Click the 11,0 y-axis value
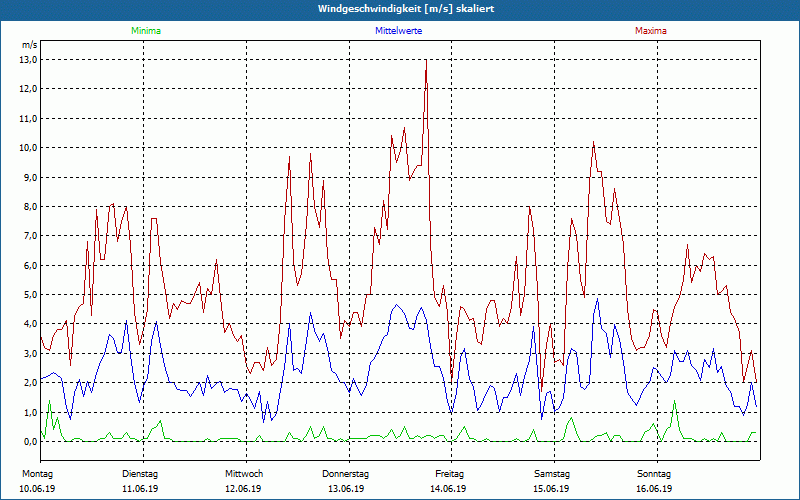This screenshot has height=500, width=800. [29, 118]
